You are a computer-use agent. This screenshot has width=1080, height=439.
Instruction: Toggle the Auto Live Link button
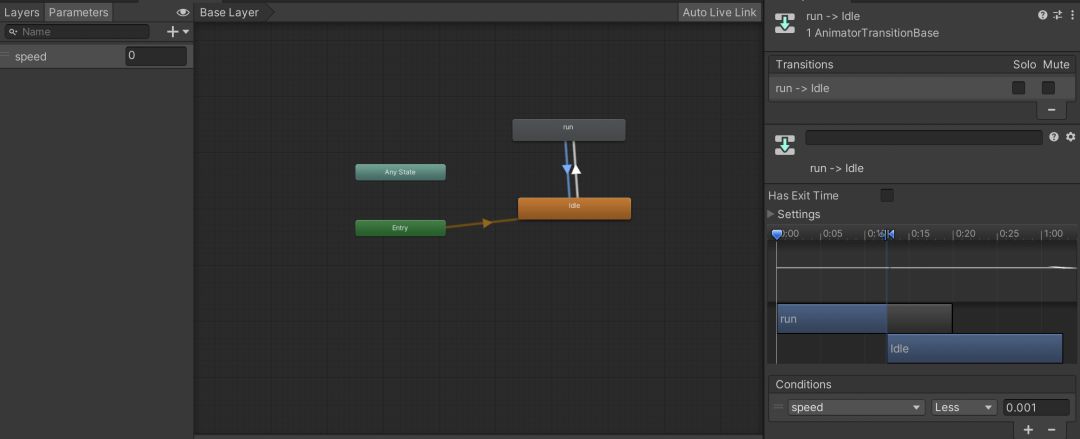pos(719,12)
